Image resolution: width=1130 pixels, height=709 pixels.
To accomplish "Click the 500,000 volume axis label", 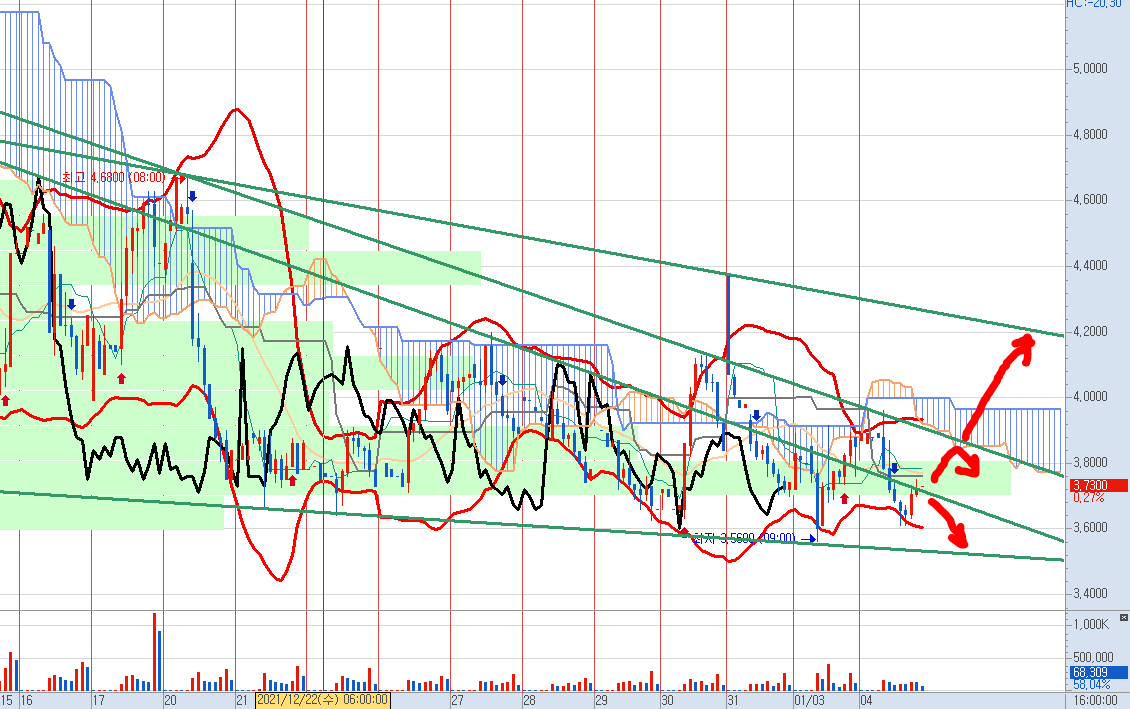I will pyautogui.click(x=1093, y=657).
